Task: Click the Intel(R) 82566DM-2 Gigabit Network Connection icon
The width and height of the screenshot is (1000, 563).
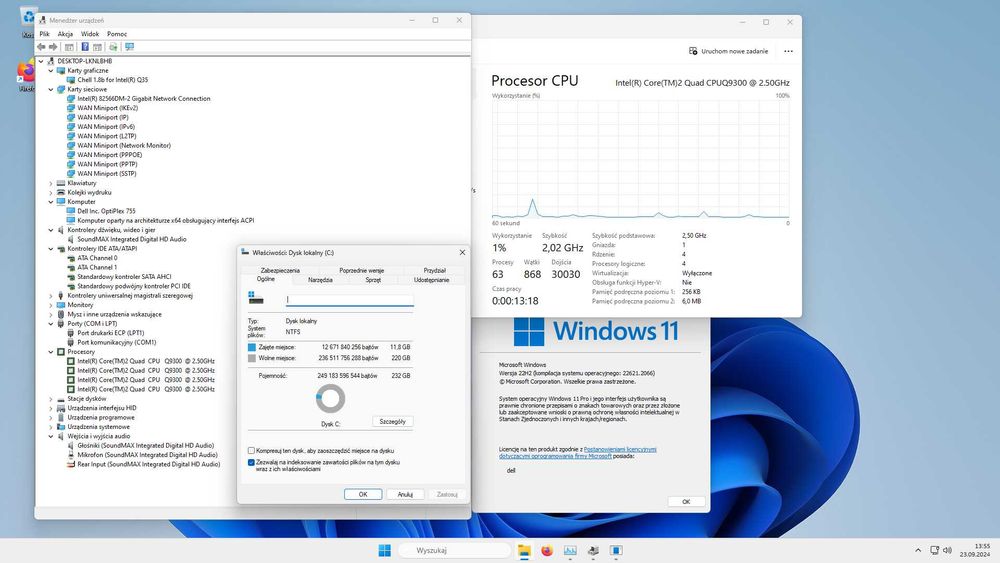Action: click(71, 99)
